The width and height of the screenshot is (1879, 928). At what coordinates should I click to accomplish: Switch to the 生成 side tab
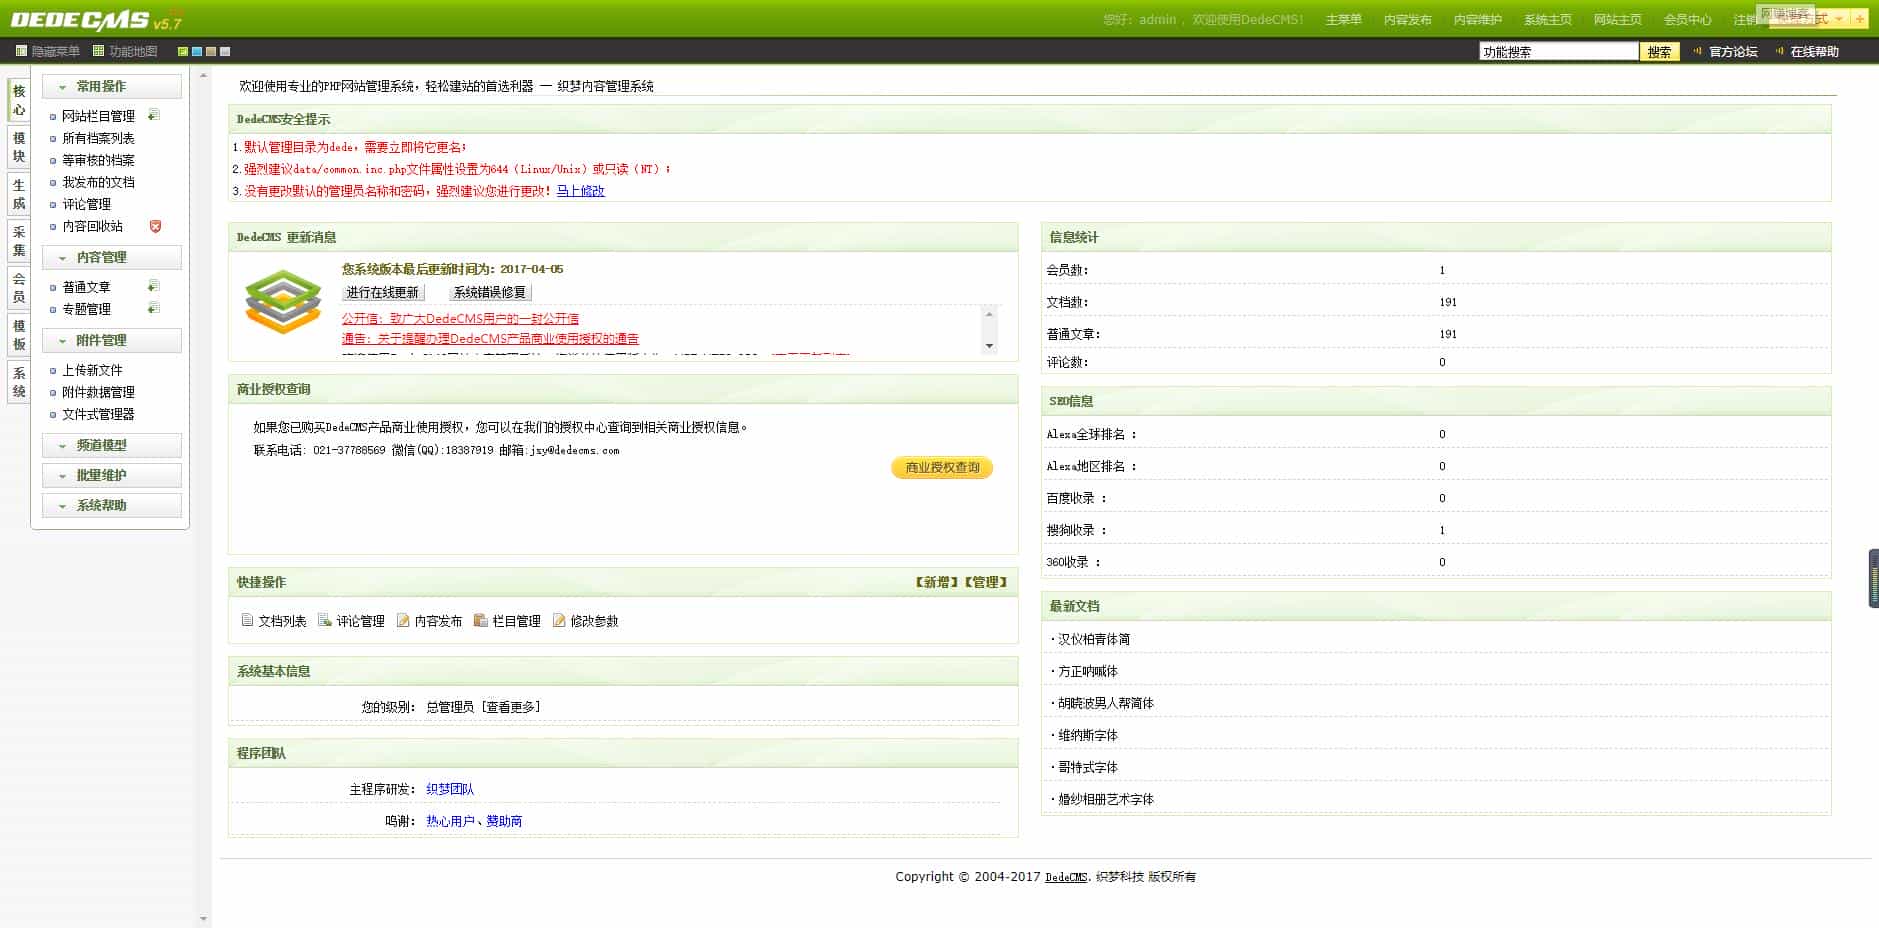[19, 194]
